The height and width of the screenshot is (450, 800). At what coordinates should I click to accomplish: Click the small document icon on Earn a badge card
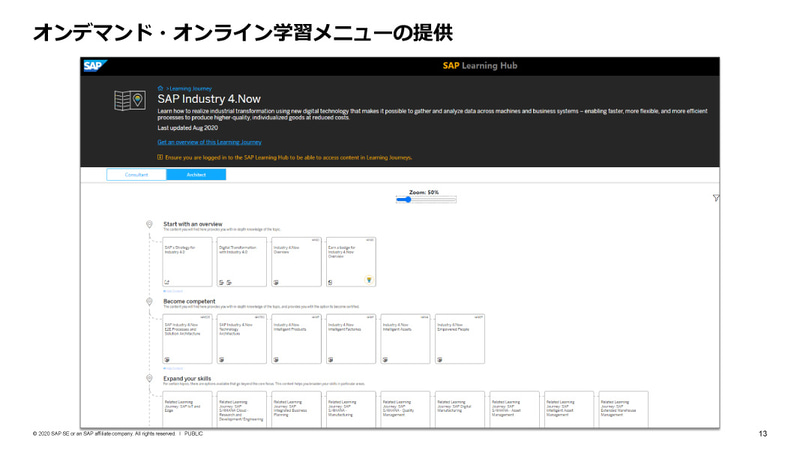click(x=330, y=282)
